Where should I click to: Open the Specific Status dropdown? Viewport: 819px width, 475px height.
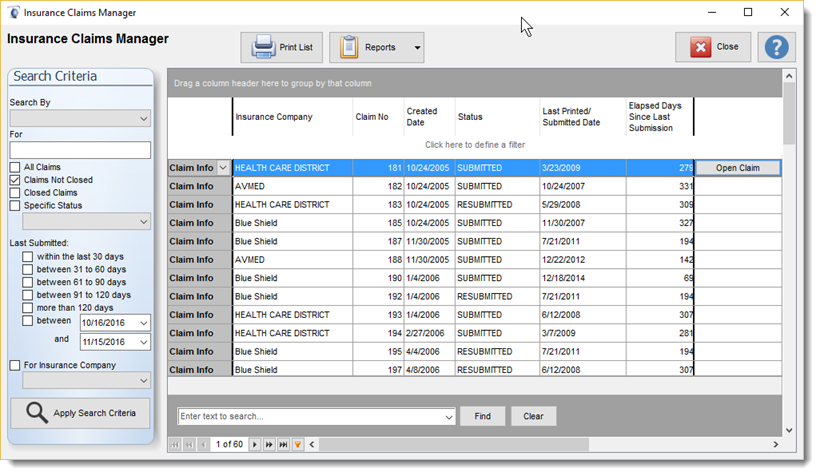144,222
